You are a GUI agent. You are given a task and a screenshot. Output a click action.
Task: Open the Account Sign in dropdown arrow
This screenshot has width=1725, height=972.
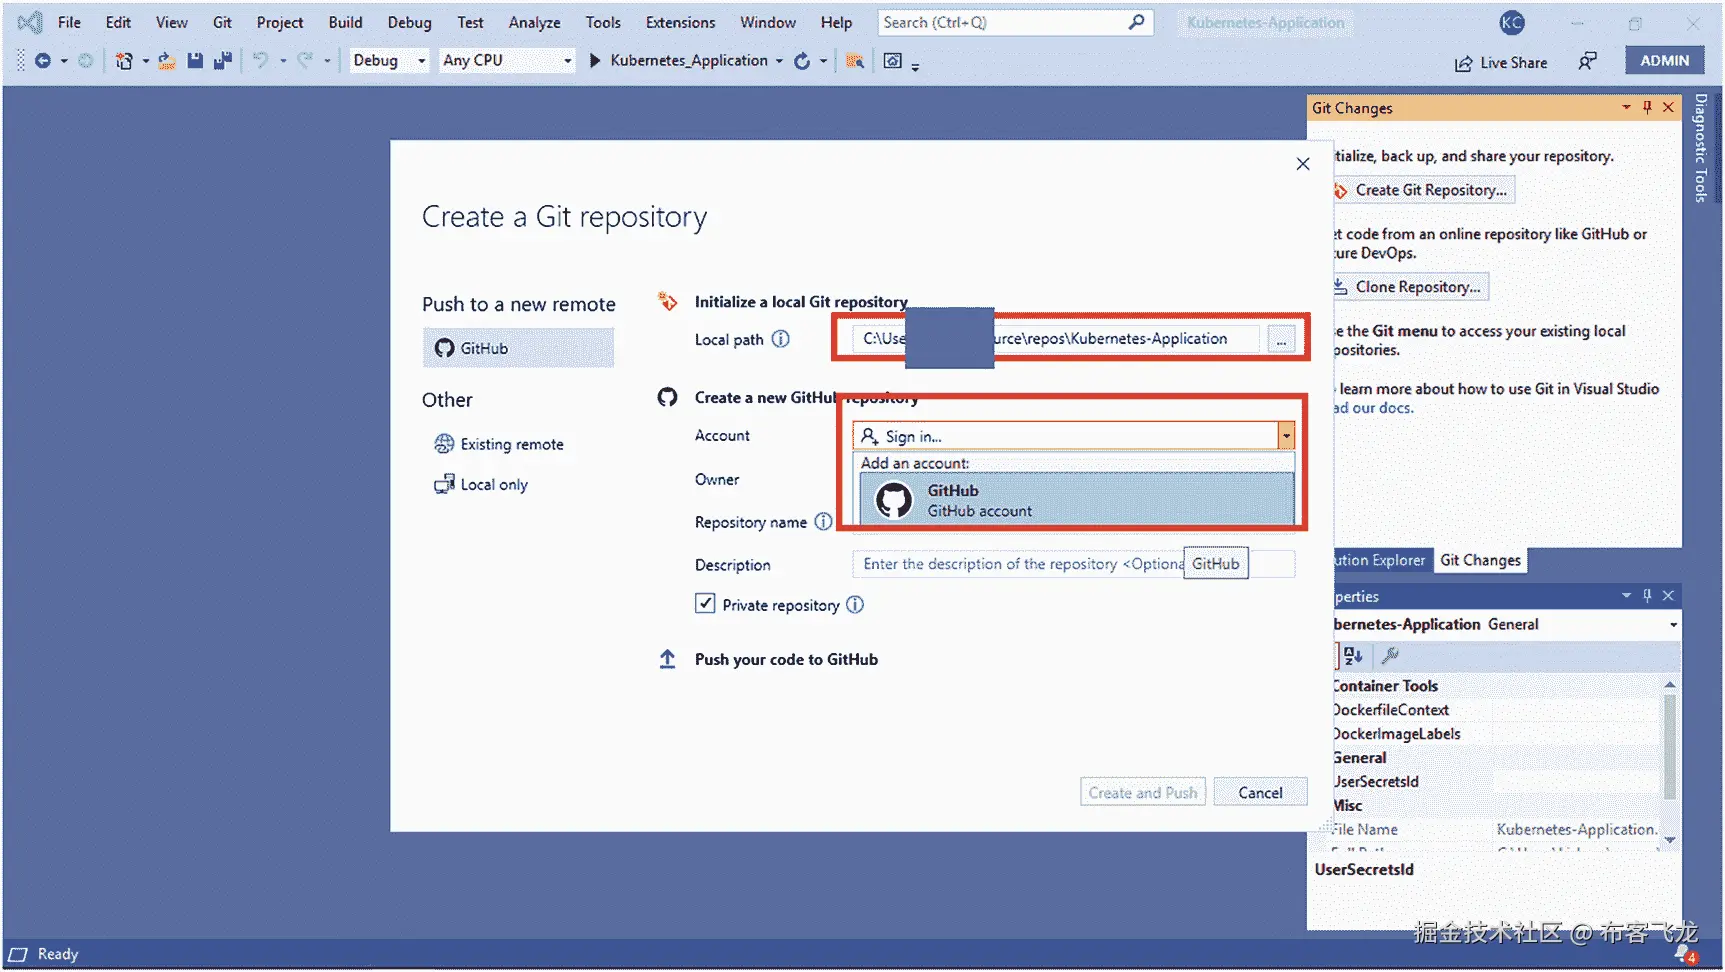tap(1286, 436)
